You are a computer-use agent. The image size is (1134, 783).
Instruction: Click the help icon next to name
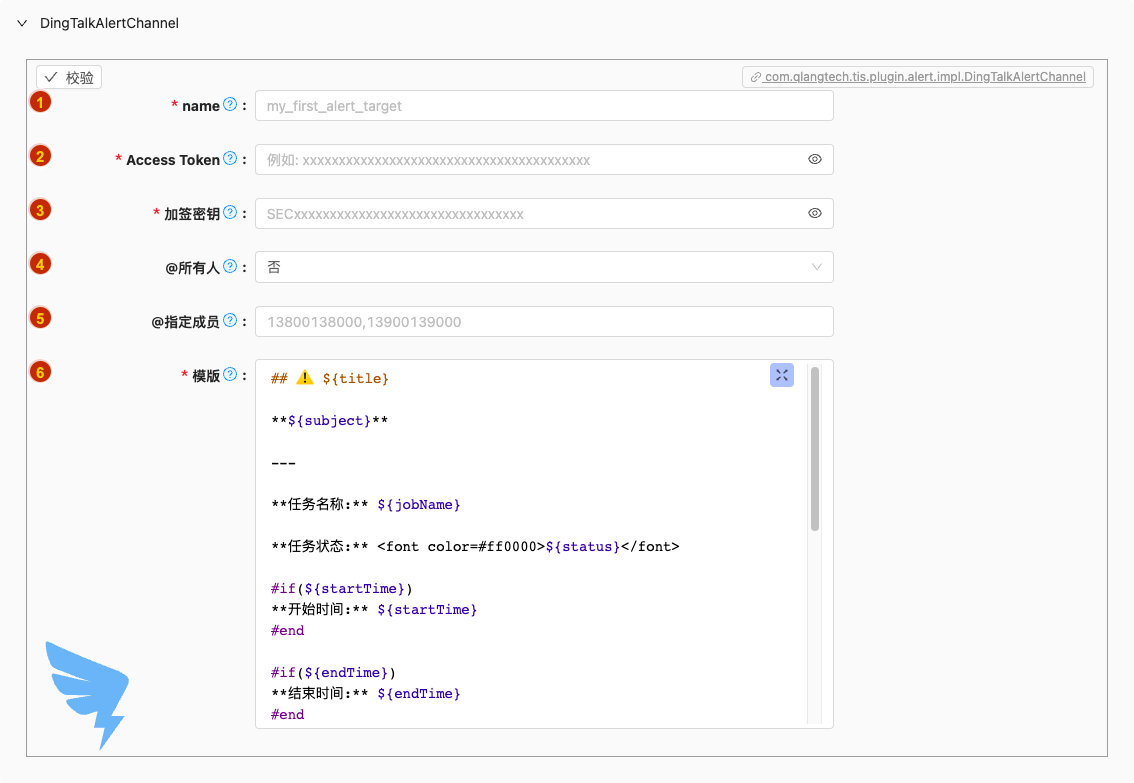pyautogui.click(x=230, y=105)
